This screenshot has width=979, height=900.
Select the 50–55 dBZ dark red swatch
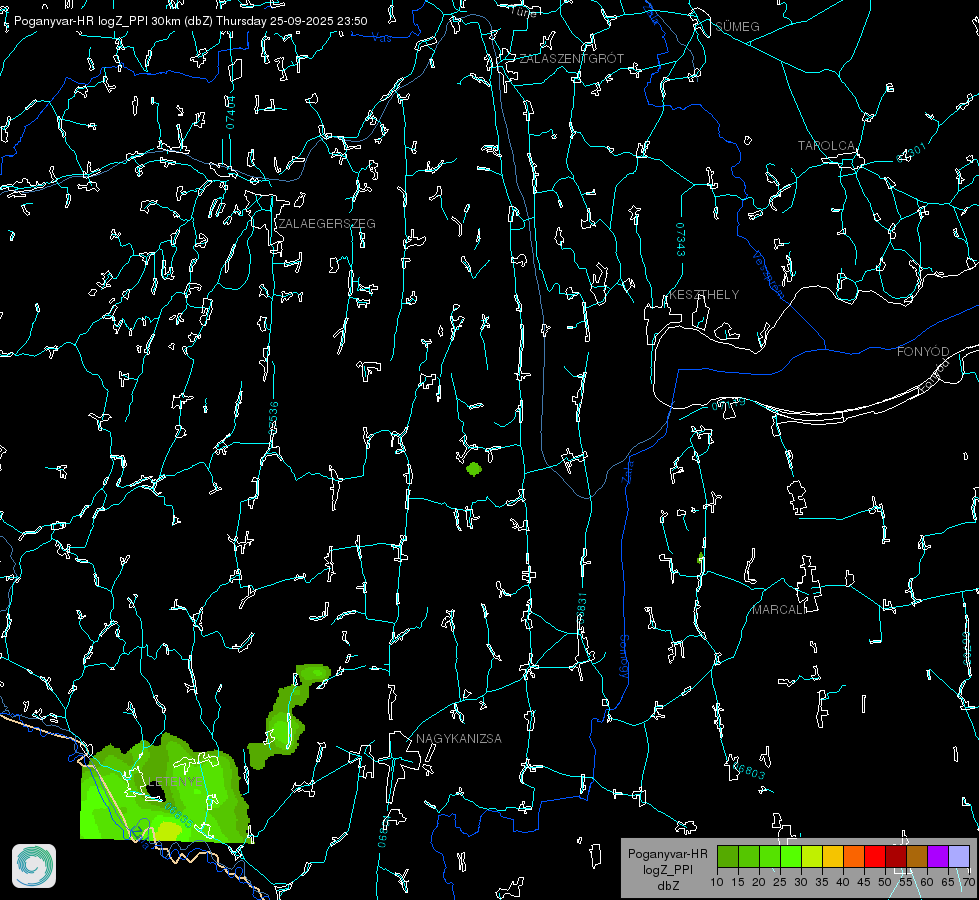tap(896, 856)
